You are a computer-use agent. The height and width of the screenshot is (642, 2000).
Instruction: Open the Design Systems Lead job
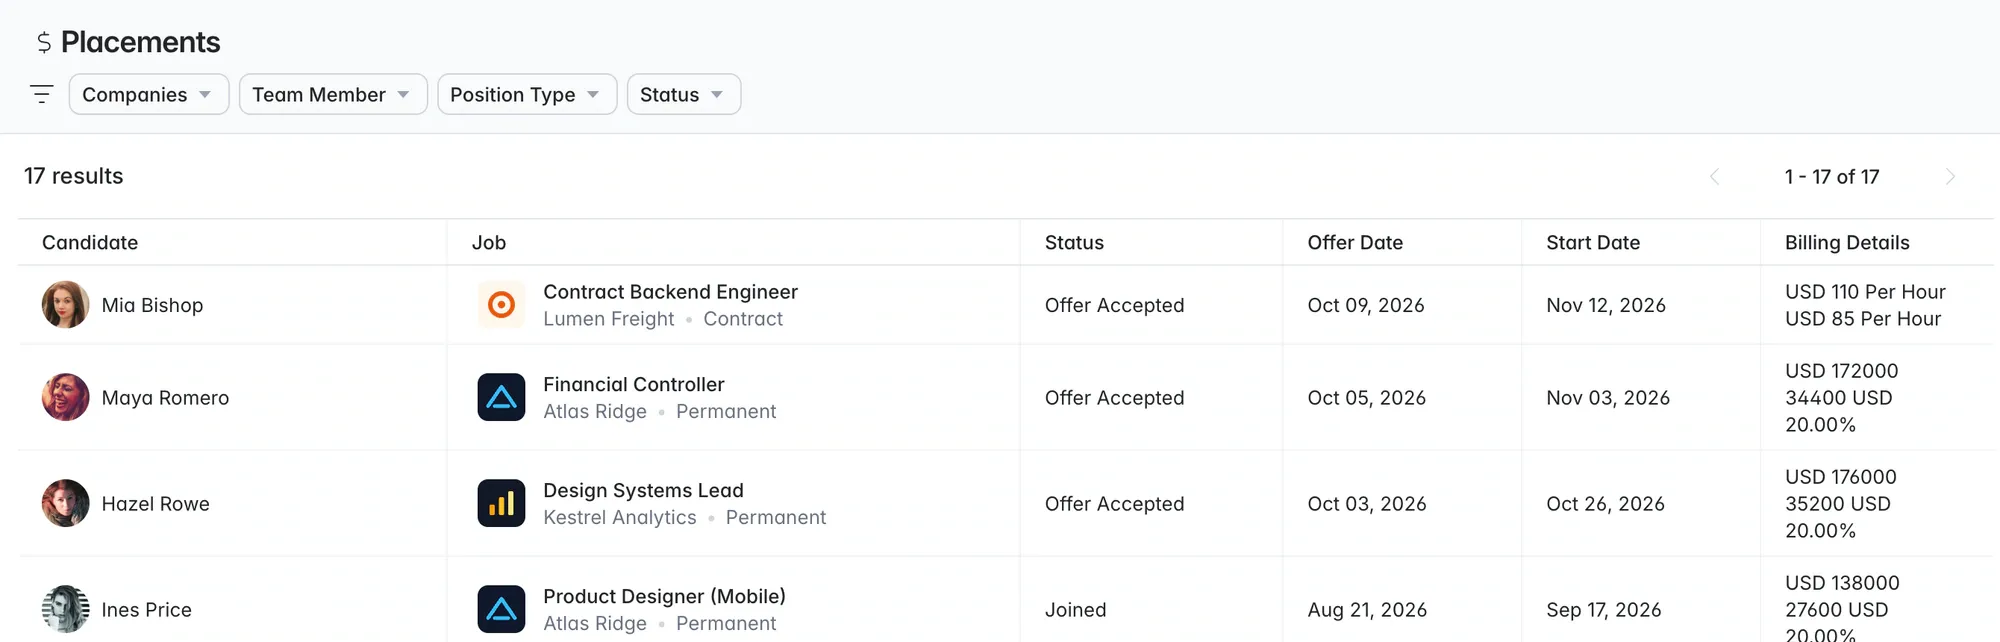(643, 490)
